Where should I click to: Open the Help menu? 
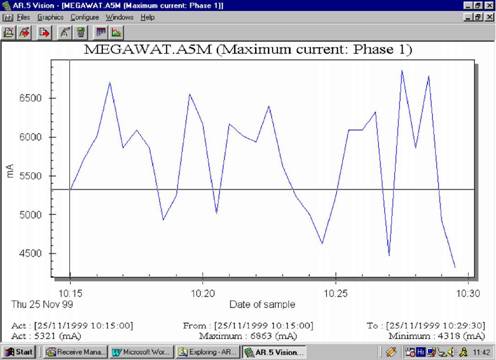(x=147, y=17)
